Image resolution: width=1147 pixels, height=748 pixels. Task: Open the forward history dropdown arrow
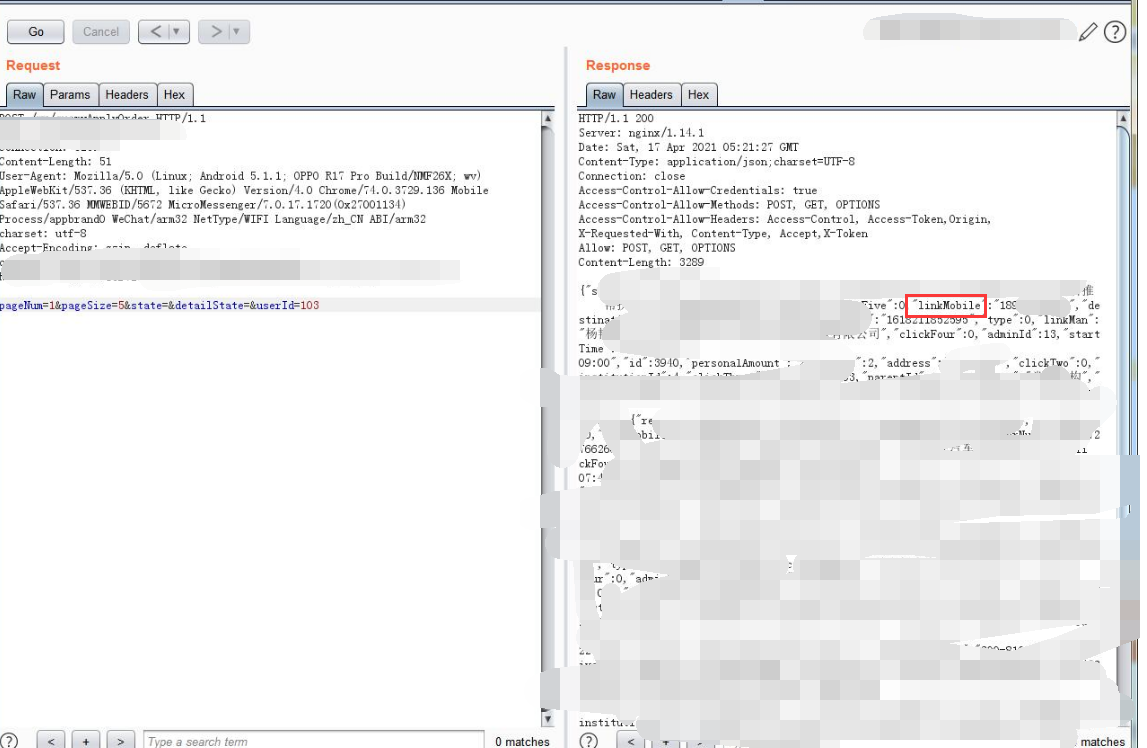coord(236,31)
